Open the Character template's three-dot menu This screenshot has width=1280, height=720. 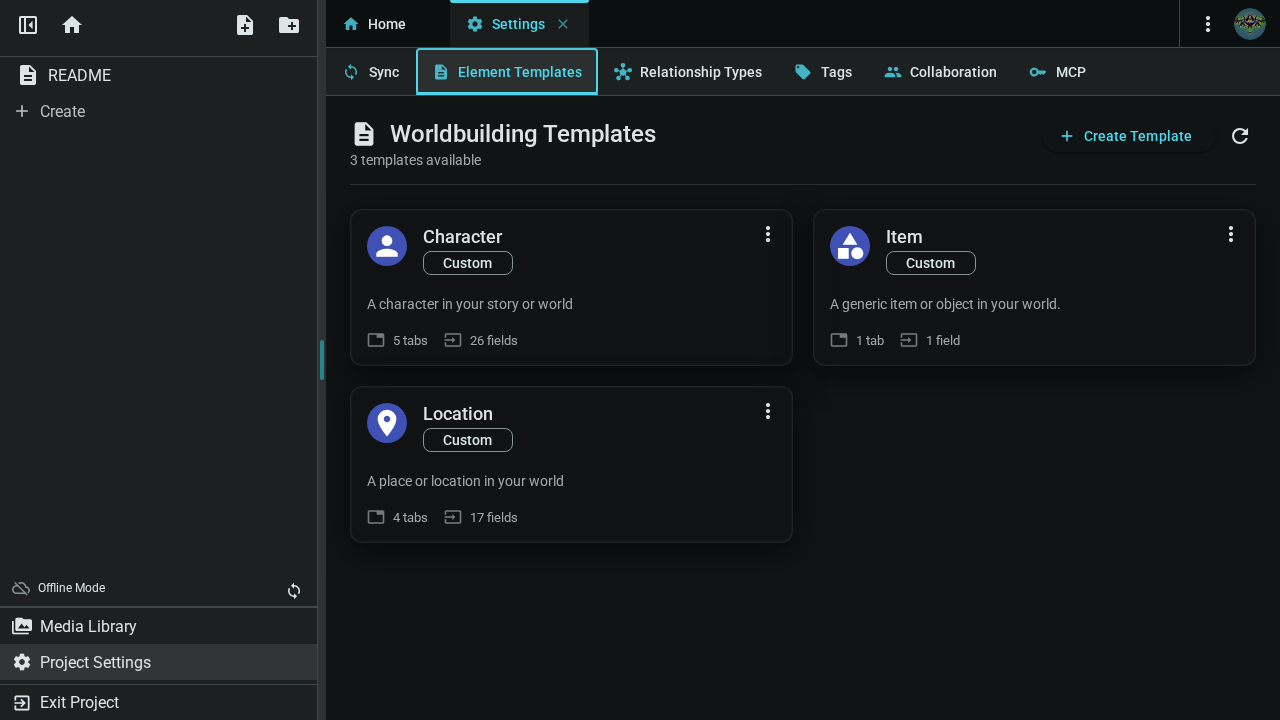tap(768, 234)
